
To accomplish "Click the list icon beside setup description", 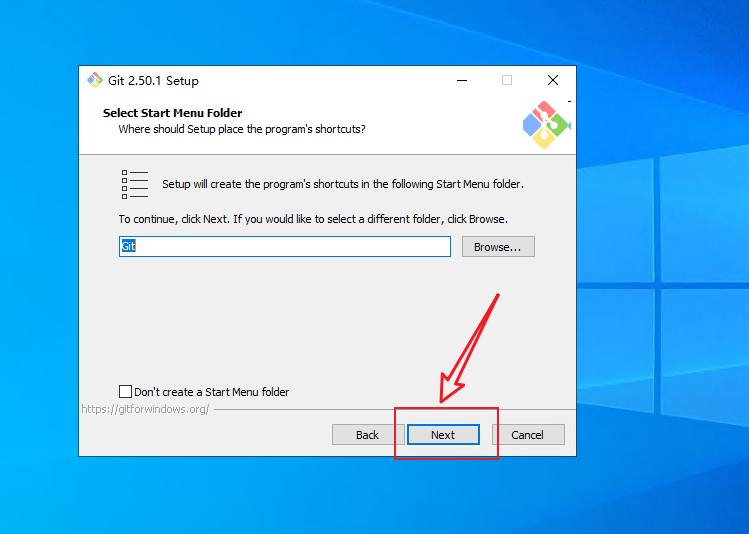I will (135, 184).
